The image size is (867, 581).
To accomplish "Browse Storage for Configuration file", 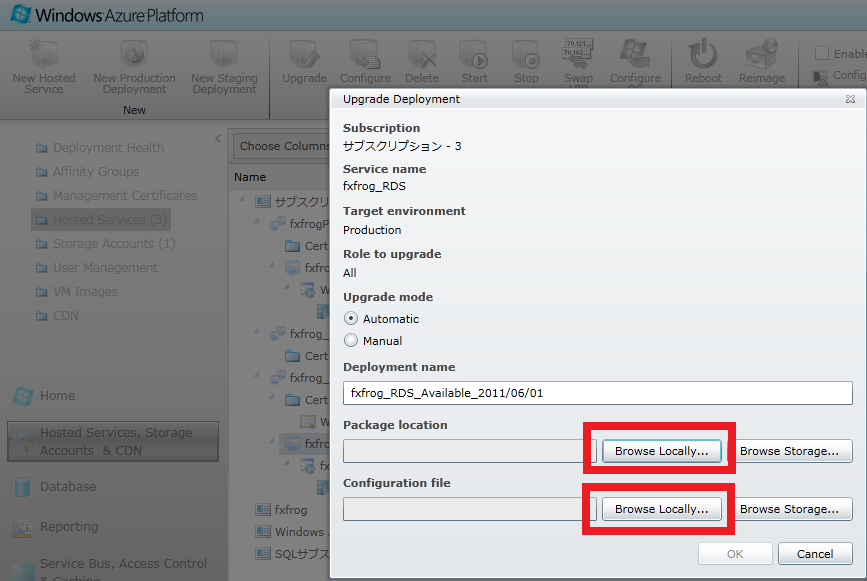I will (x=789, y=509).
